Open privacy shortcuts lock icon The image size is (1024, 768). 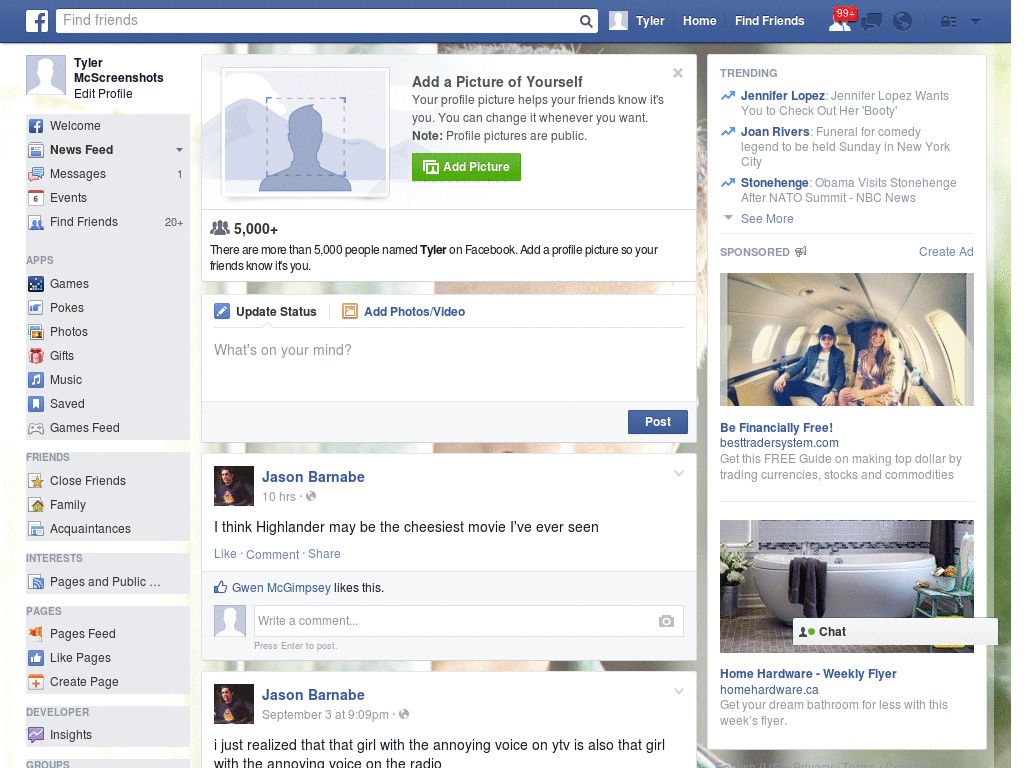pyautogui.click(x=948, y=22)
